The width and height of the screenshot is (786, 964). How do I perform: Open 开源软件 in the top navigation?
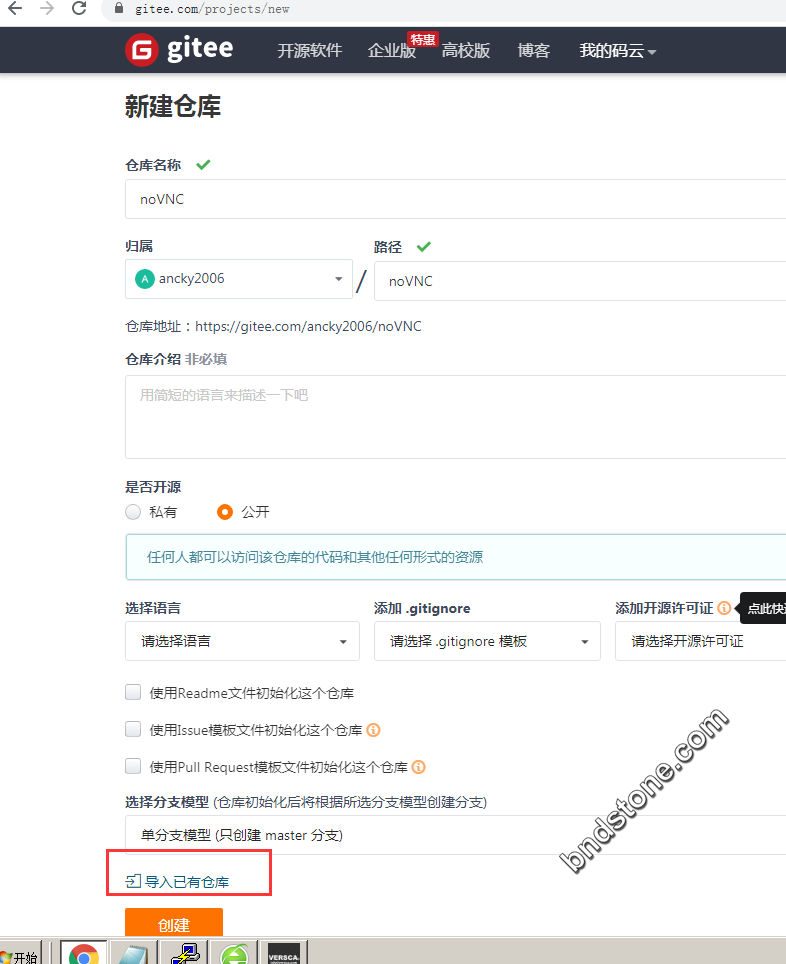click(309, 50)
